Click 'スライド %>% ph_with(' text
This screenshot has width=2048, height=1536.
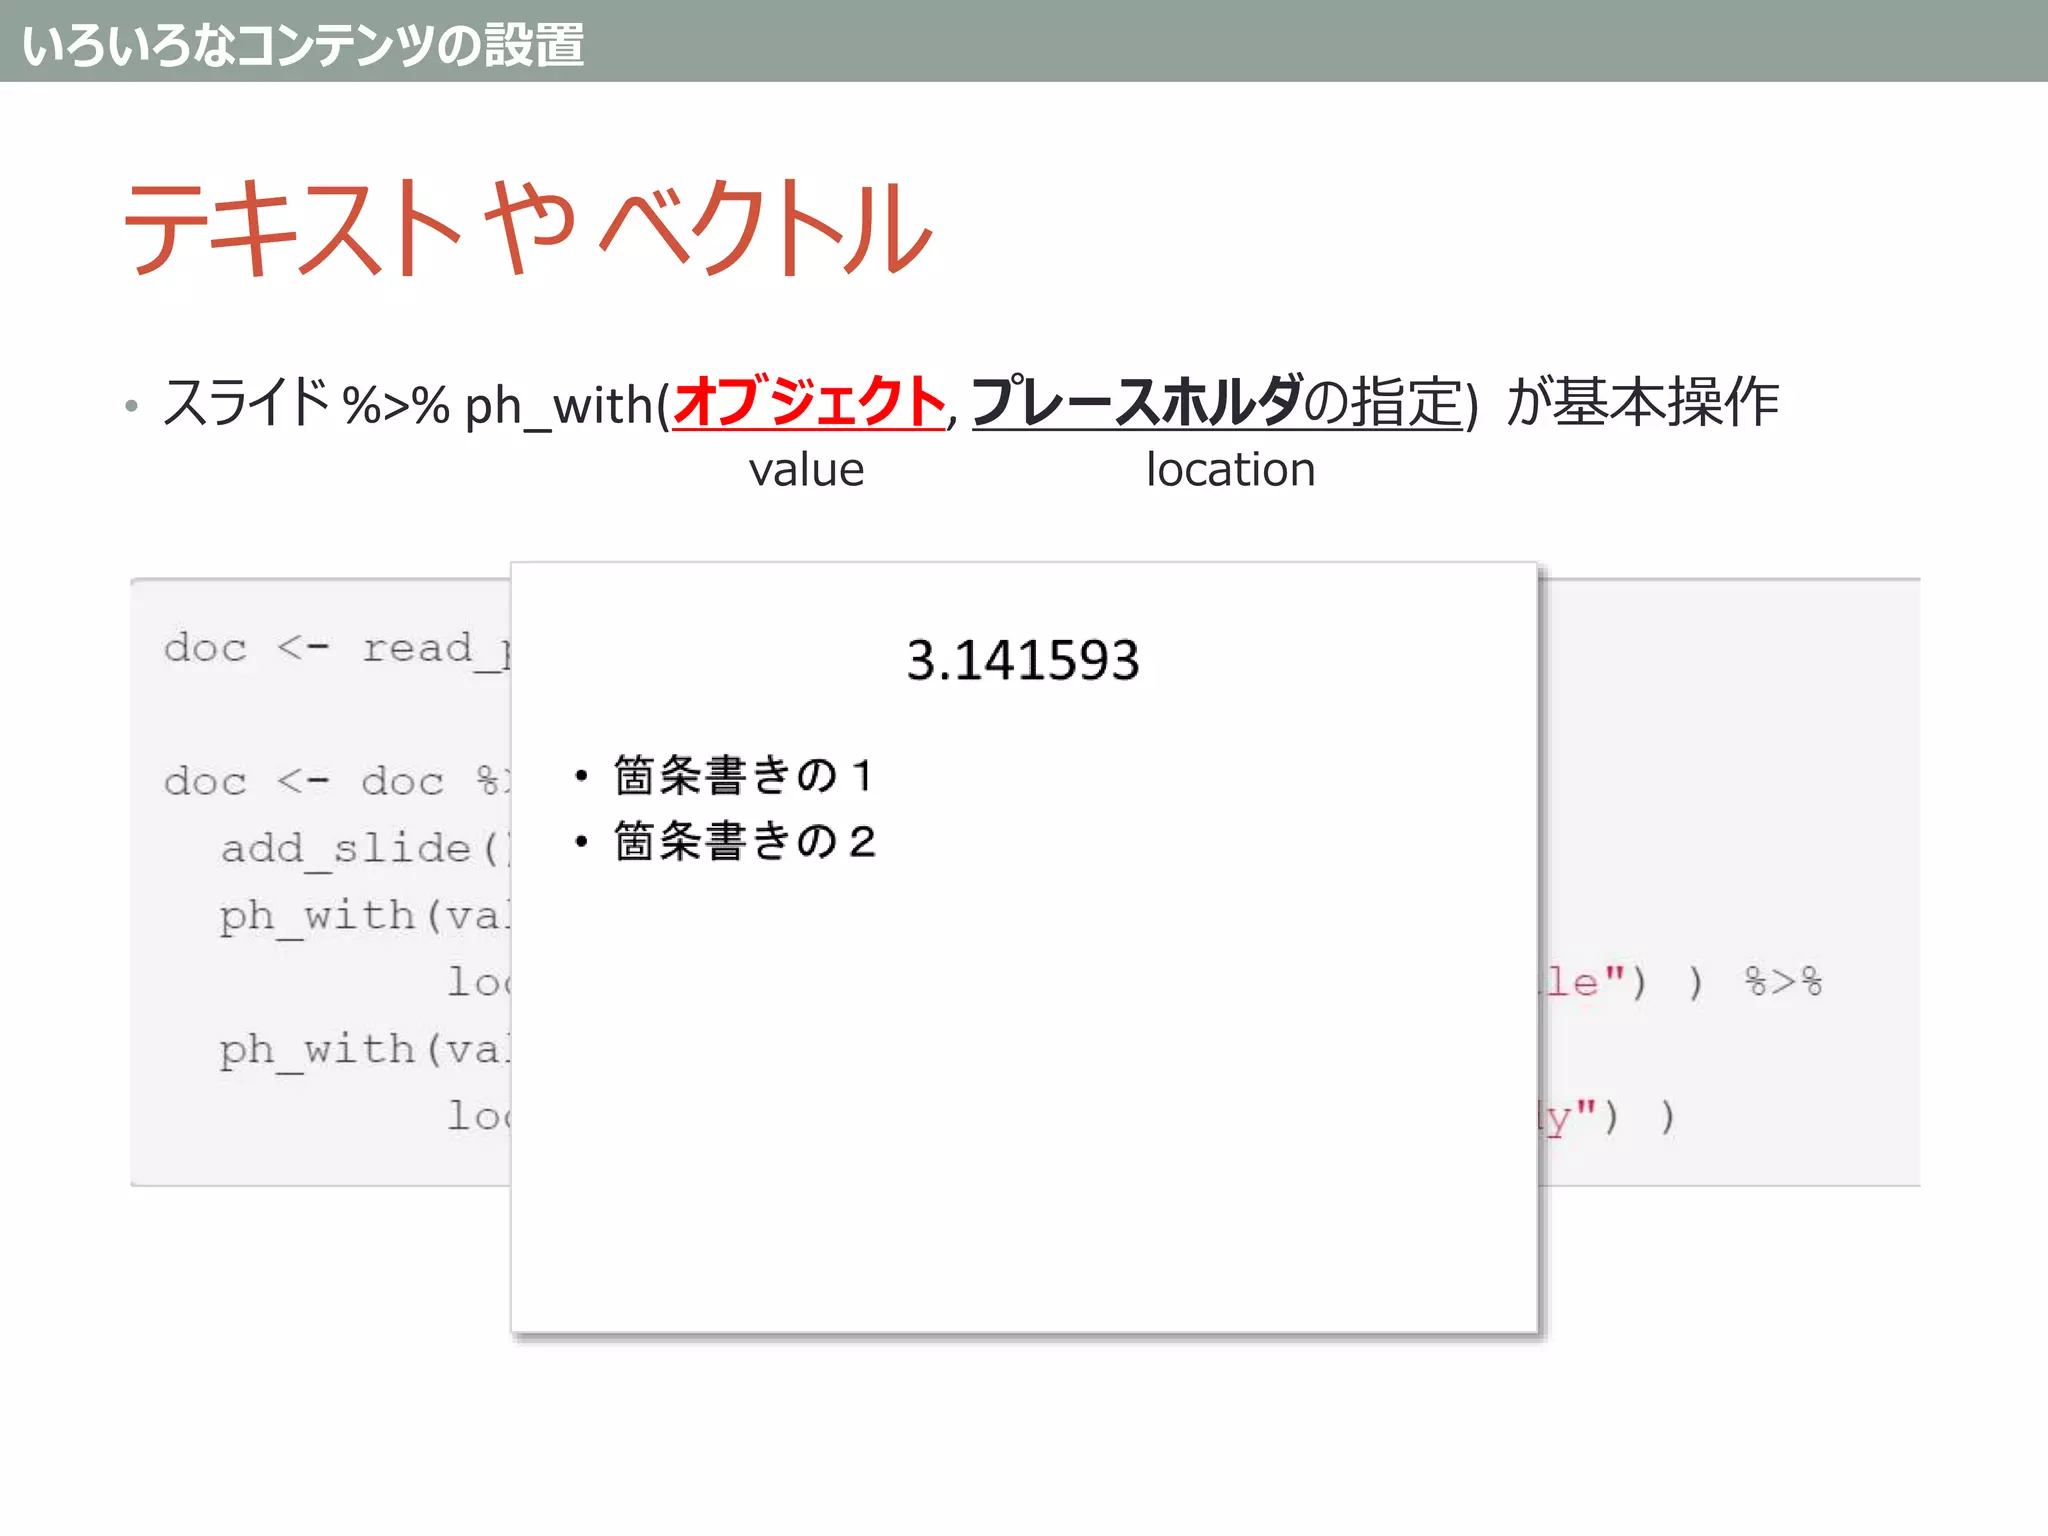click(415, 404)
